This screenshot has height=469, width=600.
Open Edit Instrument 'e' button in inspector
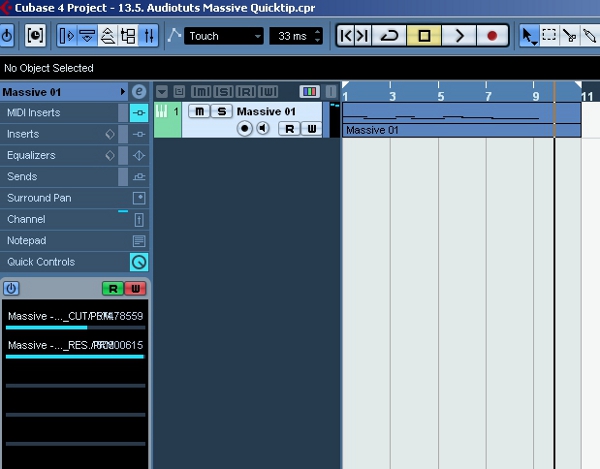click(139, 92)
